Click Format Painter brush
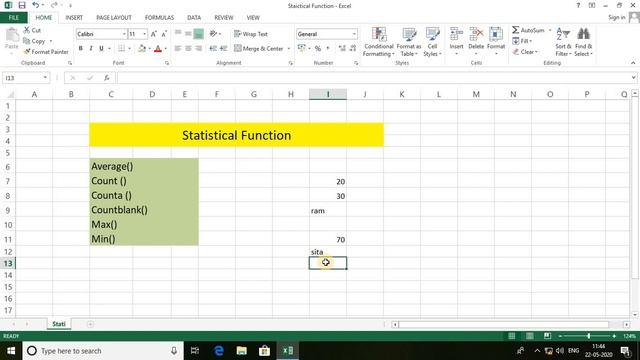The height and width of the screenshot is (360, 640). click(x=46, y=52)
